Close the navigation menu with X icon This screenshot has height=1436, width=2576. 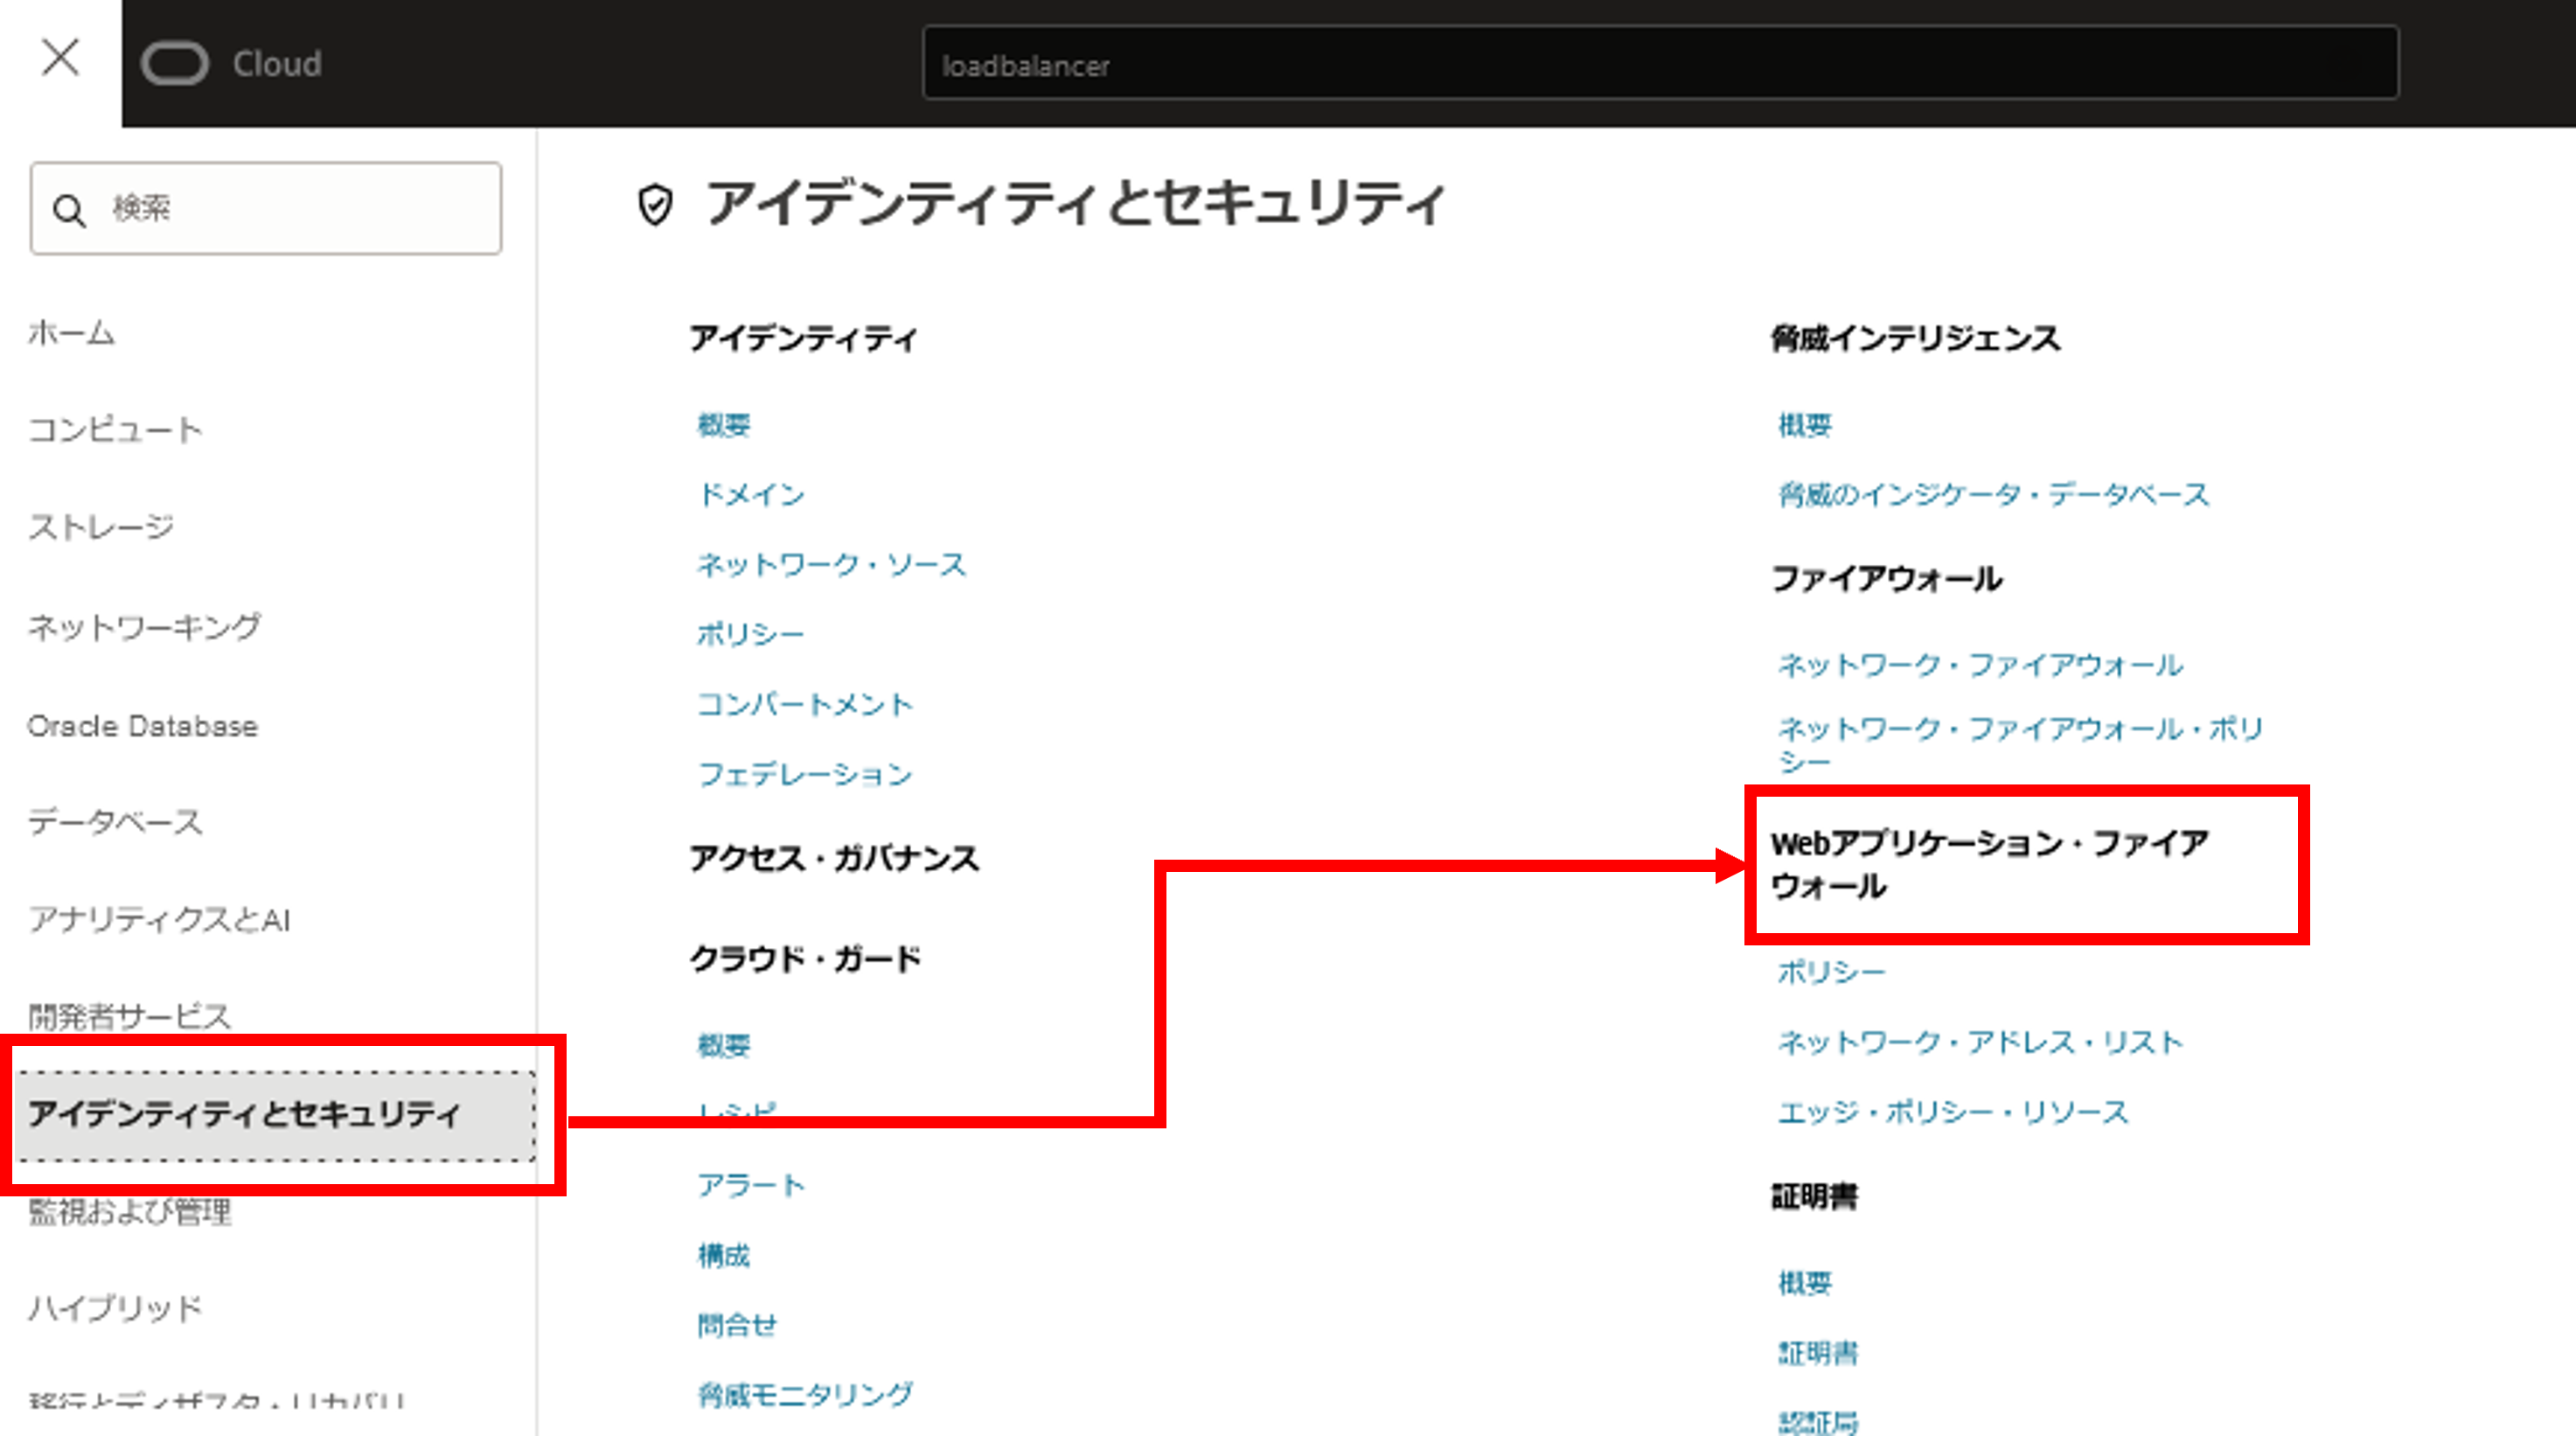pyautogui.click(x=60, y=57)
